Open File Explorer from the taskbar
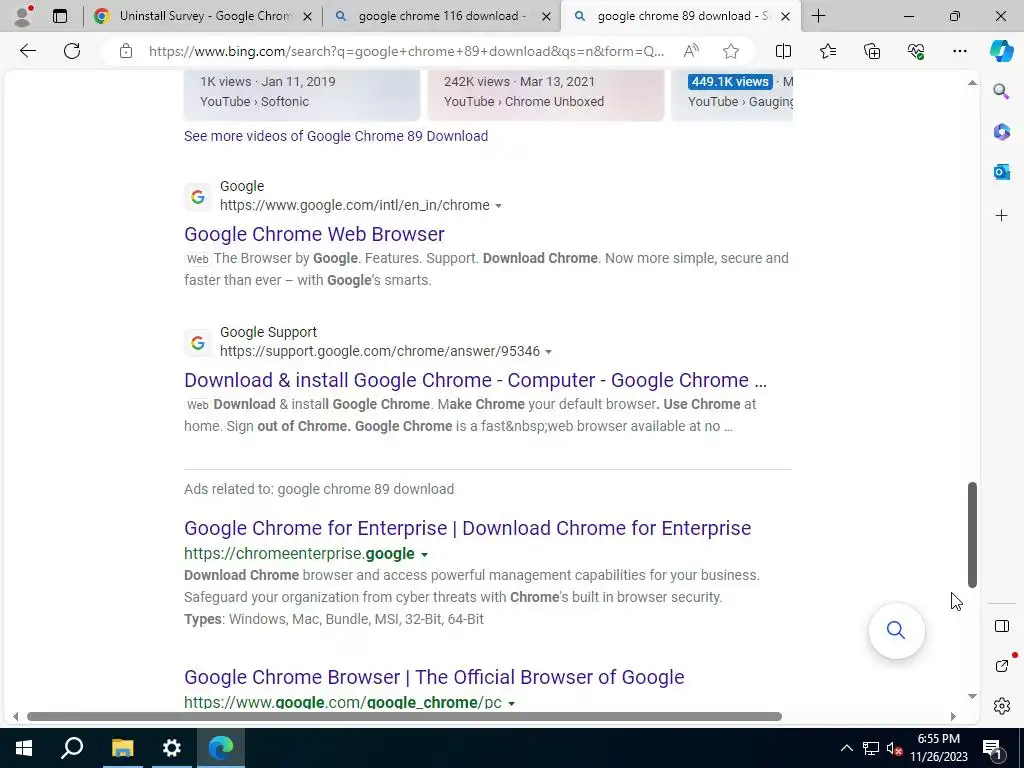The height and width of the screenshot is (768, 1024). [122, 748]
